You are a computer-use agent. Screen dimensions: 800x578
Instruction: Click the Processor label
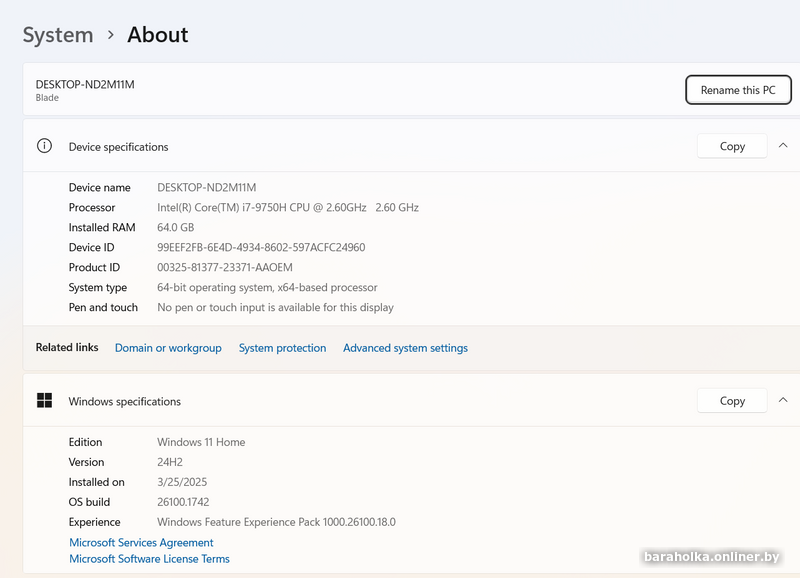tap(92, 208)
